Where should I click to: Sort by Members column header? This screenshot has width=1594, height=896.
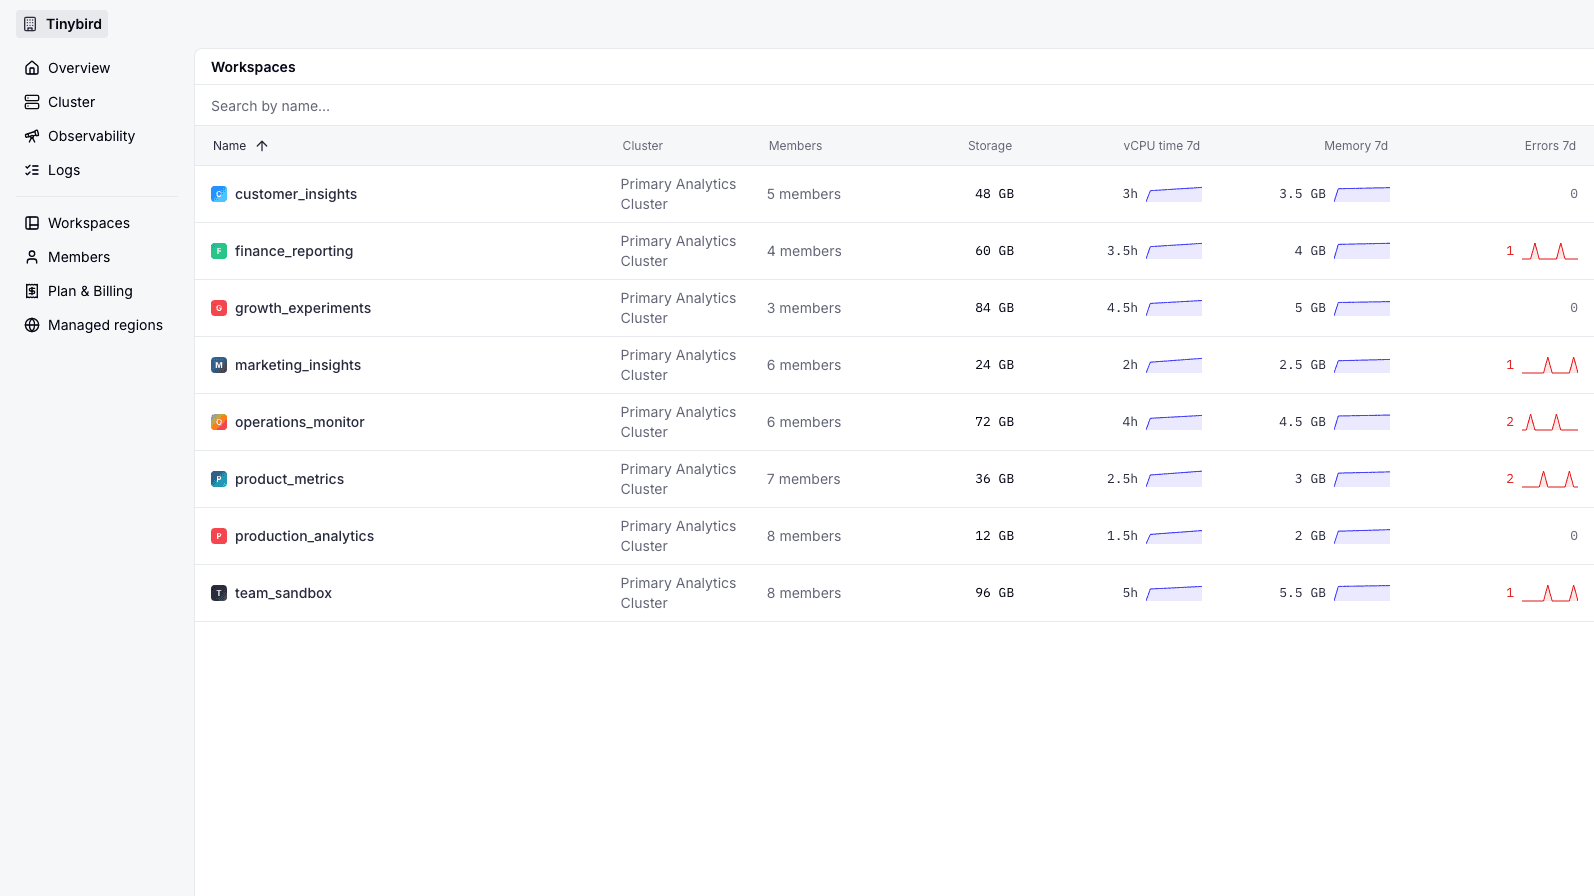(795, 146)
